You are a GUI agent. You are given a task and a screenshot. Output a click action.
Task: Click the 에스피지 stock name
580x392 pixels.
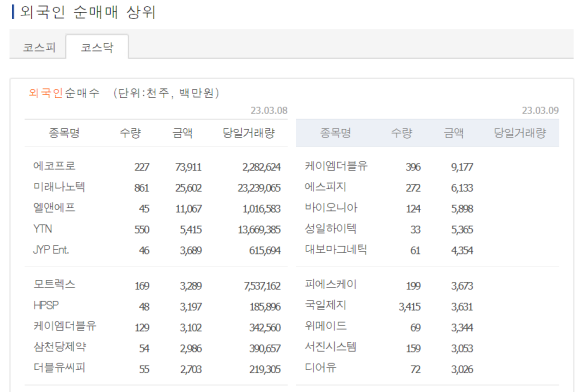click(x=326, y=187)
